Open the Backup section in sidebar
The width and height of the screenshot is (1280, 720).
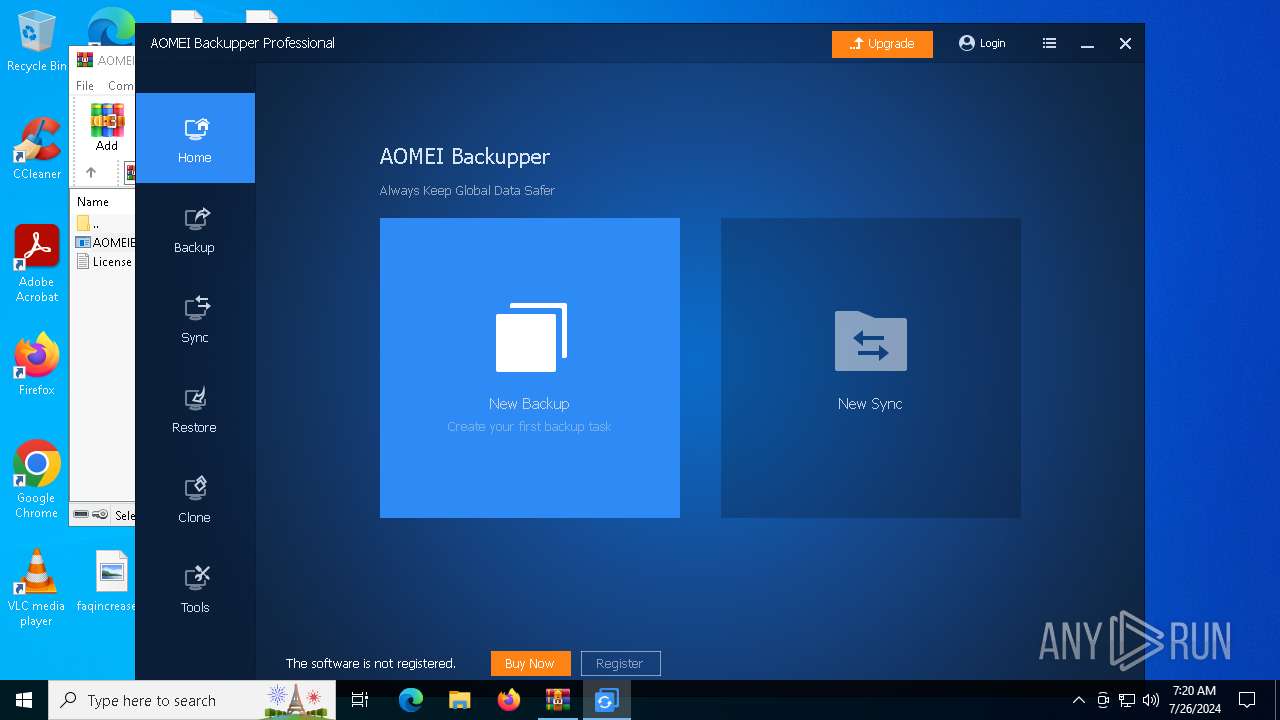pyautogui.click(x=195, y=229)
